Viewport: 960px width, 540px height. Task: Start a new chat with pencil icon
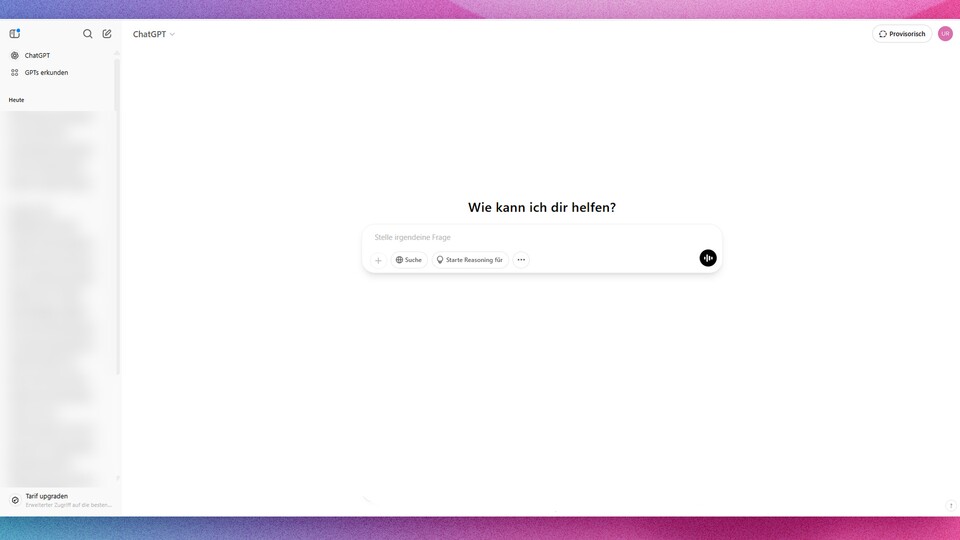click(107, 34)
